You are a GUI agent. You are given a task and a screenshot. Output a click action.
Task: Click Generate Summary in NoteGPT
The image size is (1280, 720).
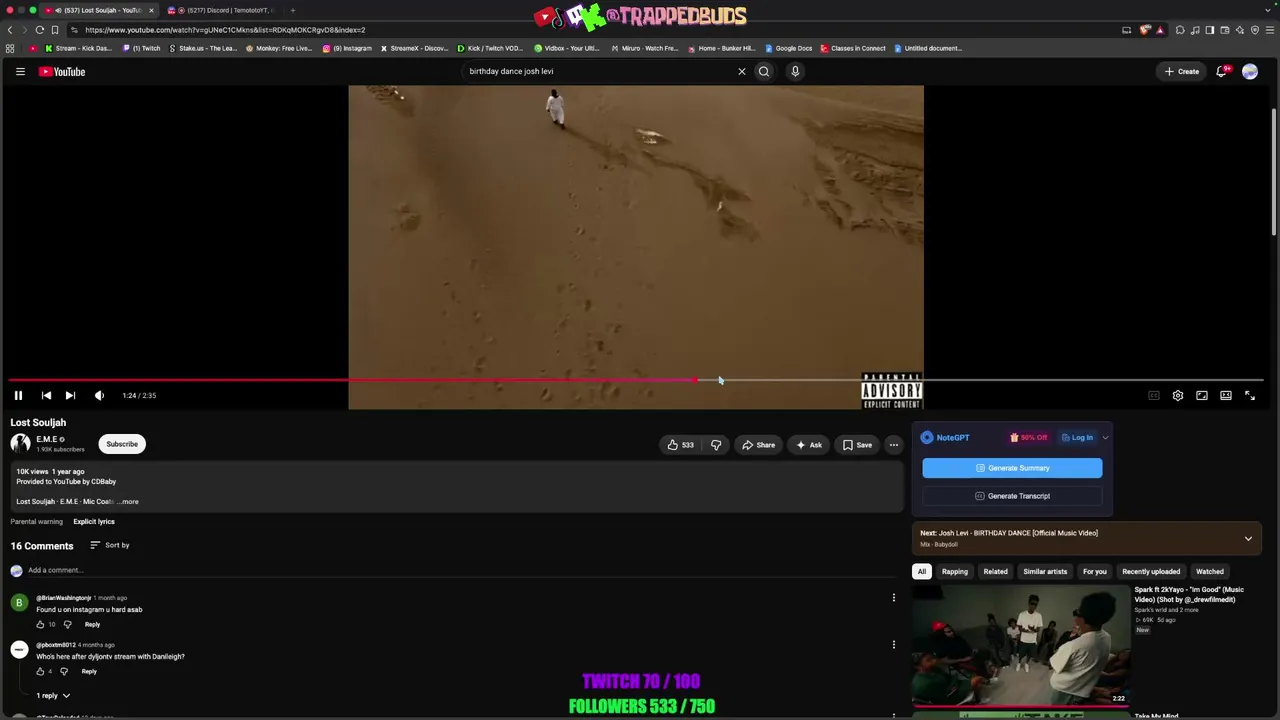pyautogui.click(x=1012, y=468)
